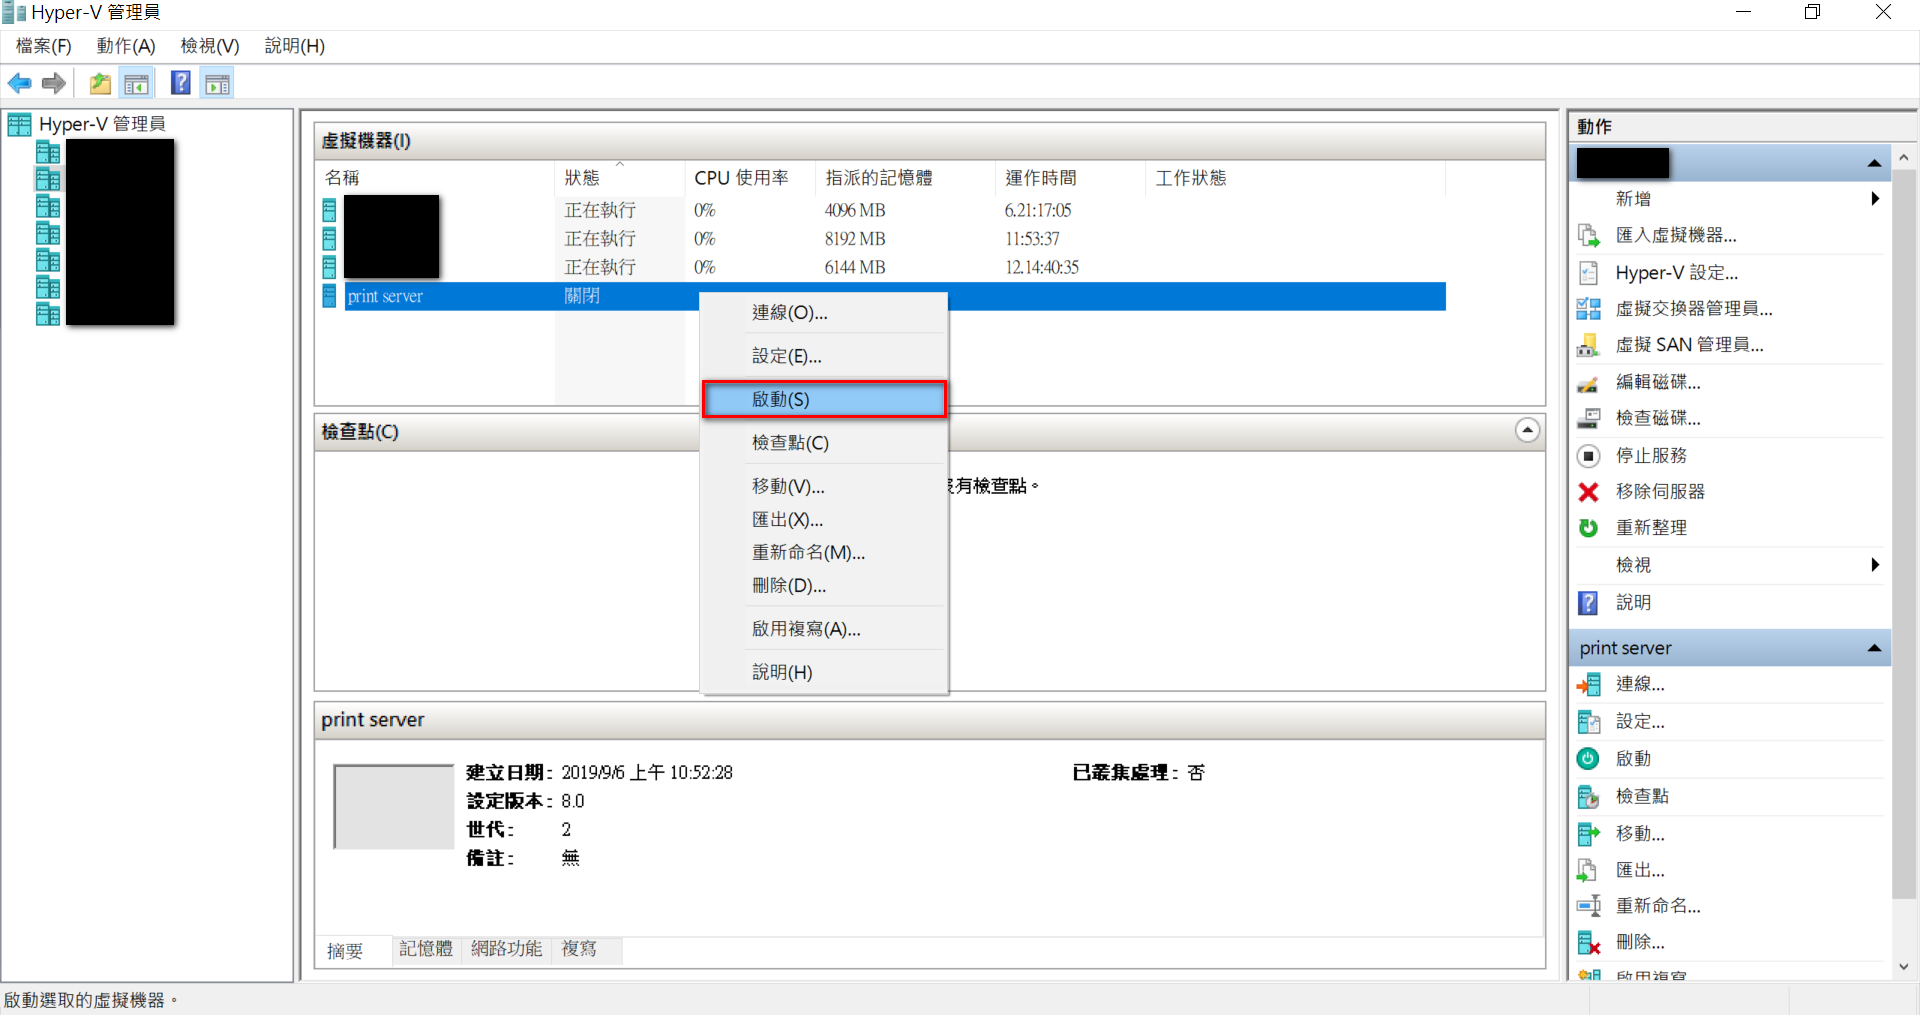Collapse the print server actions section
Image resolution: width=1920 pixels, height=1015 pixels.
(1874, 648)
